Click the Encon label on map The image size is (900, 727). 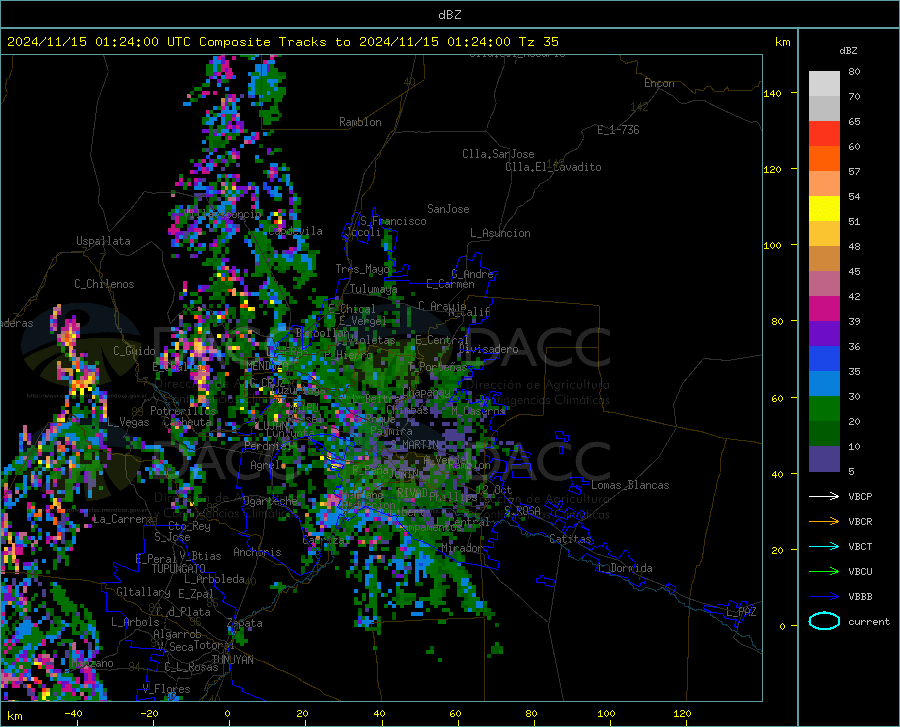[x=660, y=83]
